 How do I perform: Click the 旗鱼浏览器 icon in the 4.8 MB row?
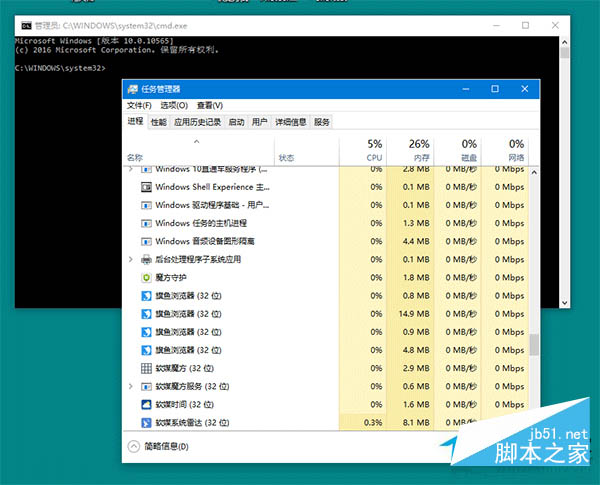pyautogui.click(x=146, y=350)
